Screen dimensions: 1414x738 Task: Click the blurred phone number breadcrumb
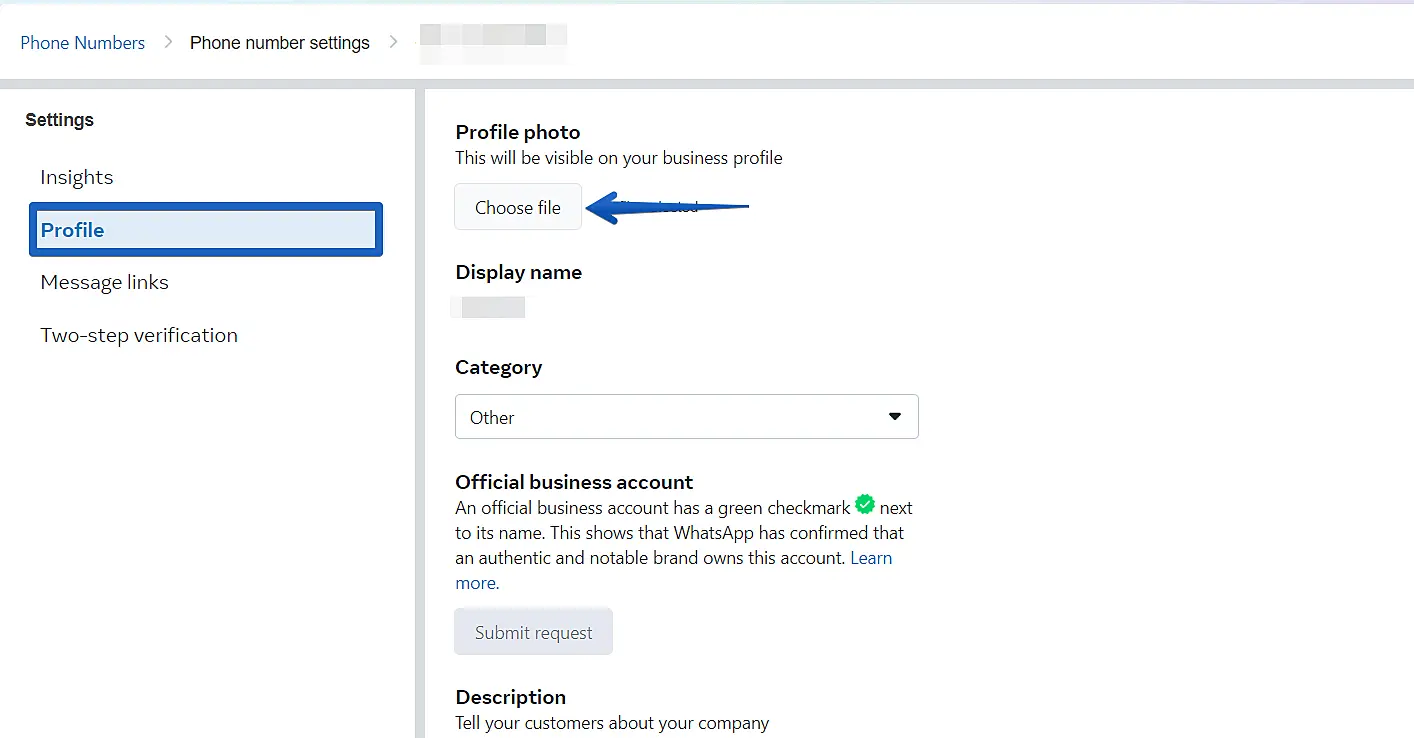492,42
